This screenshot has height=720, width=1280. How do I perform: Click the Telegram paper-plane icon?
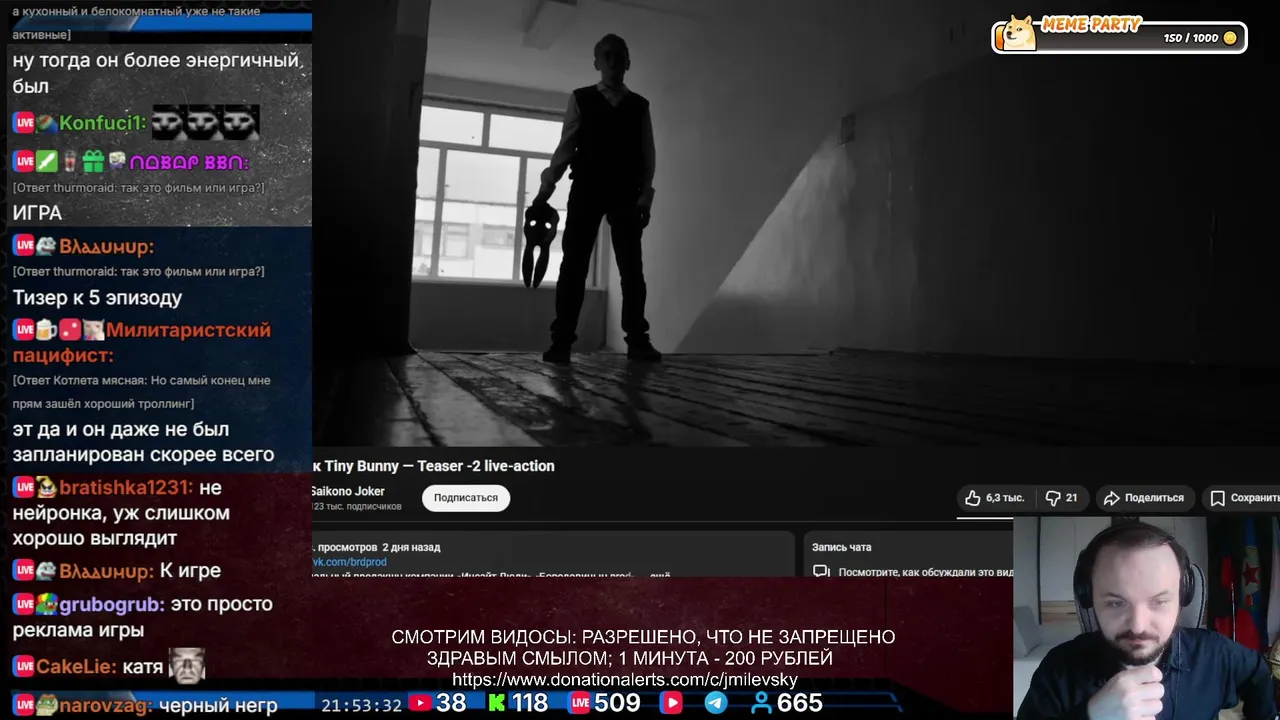[x=716, y=703]
